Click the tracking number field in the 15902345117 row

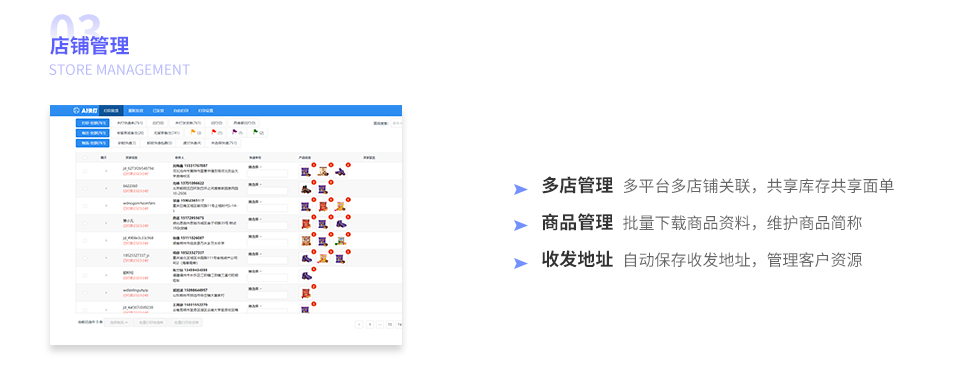pos(268,209)
